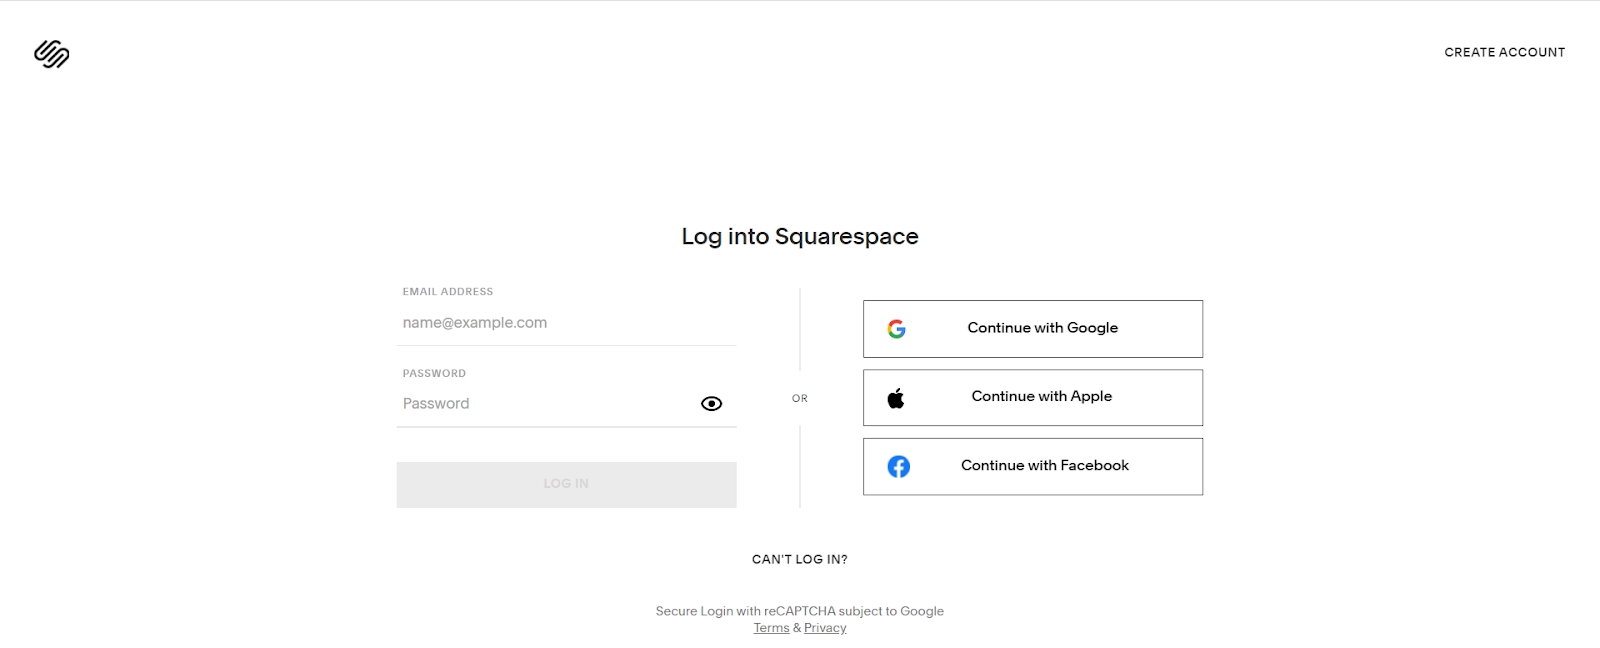This screenshot has width=1600, height=648.
Task: Click the Squarespace logo
Action: pos(51,54)
